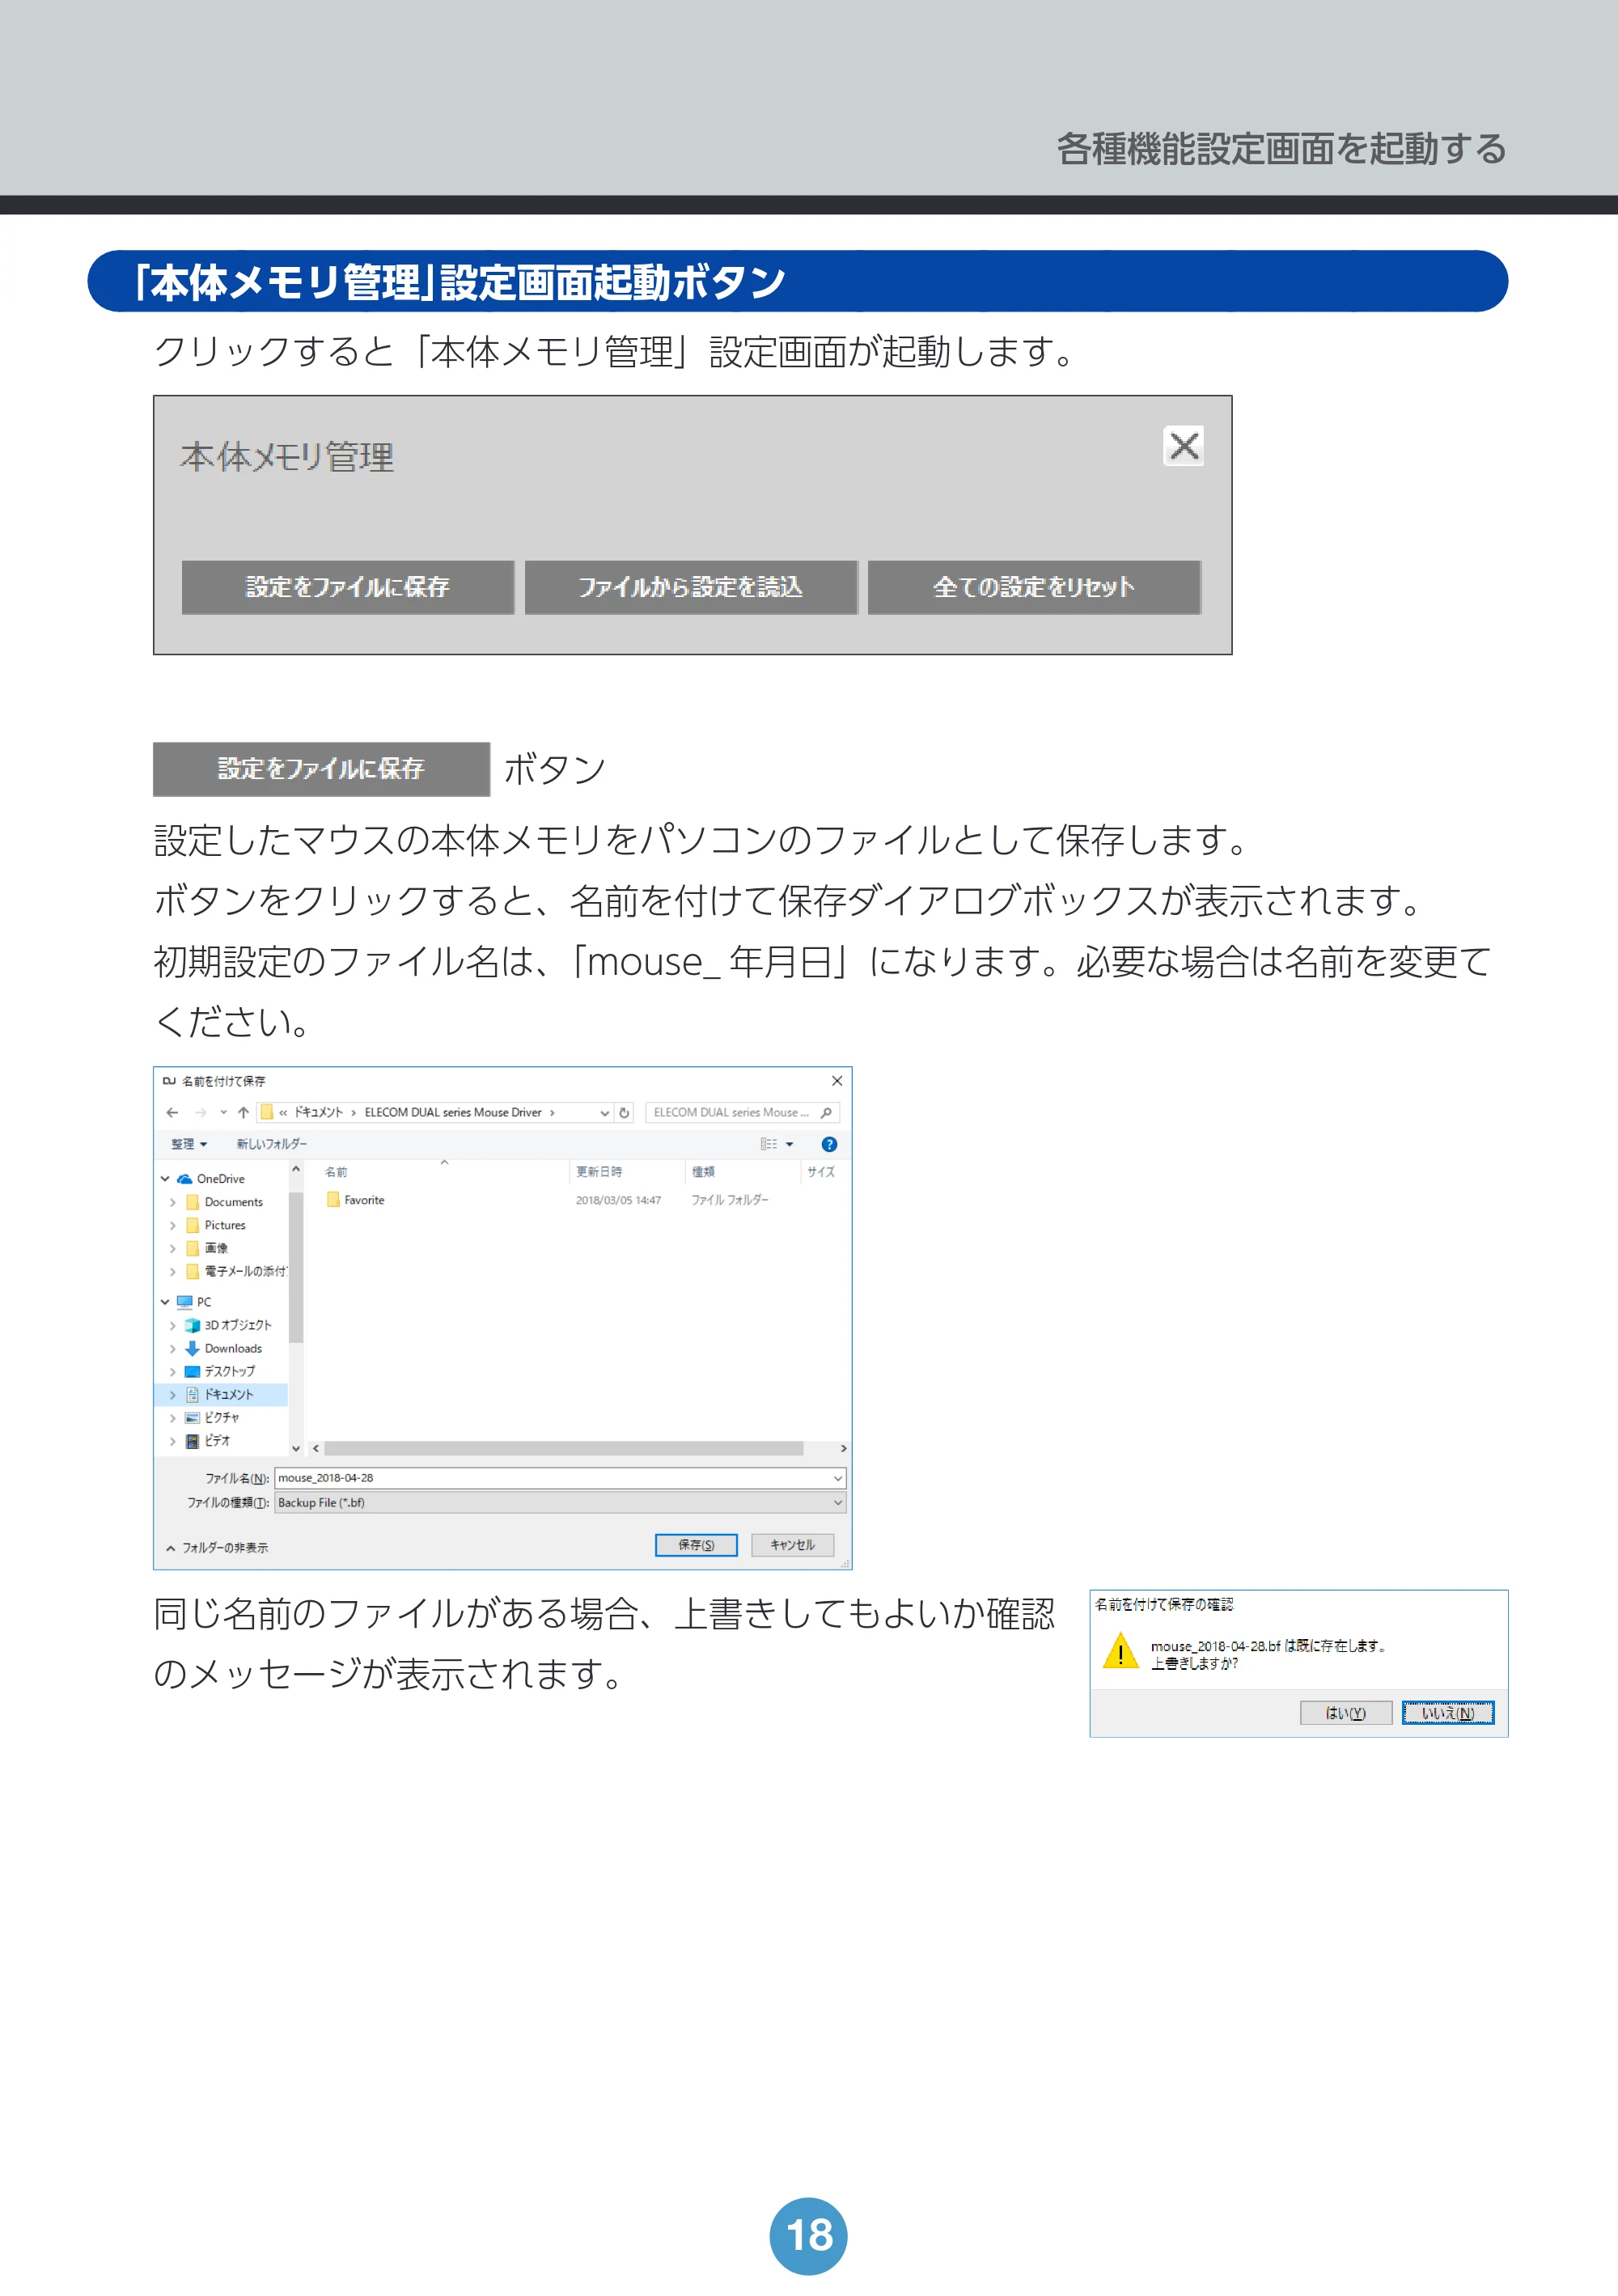This screenshot has height=2296, width=1618.
Task: Click the ピクチャ icon in tree
Action: pyautogui.click(x=193, y=1417)
